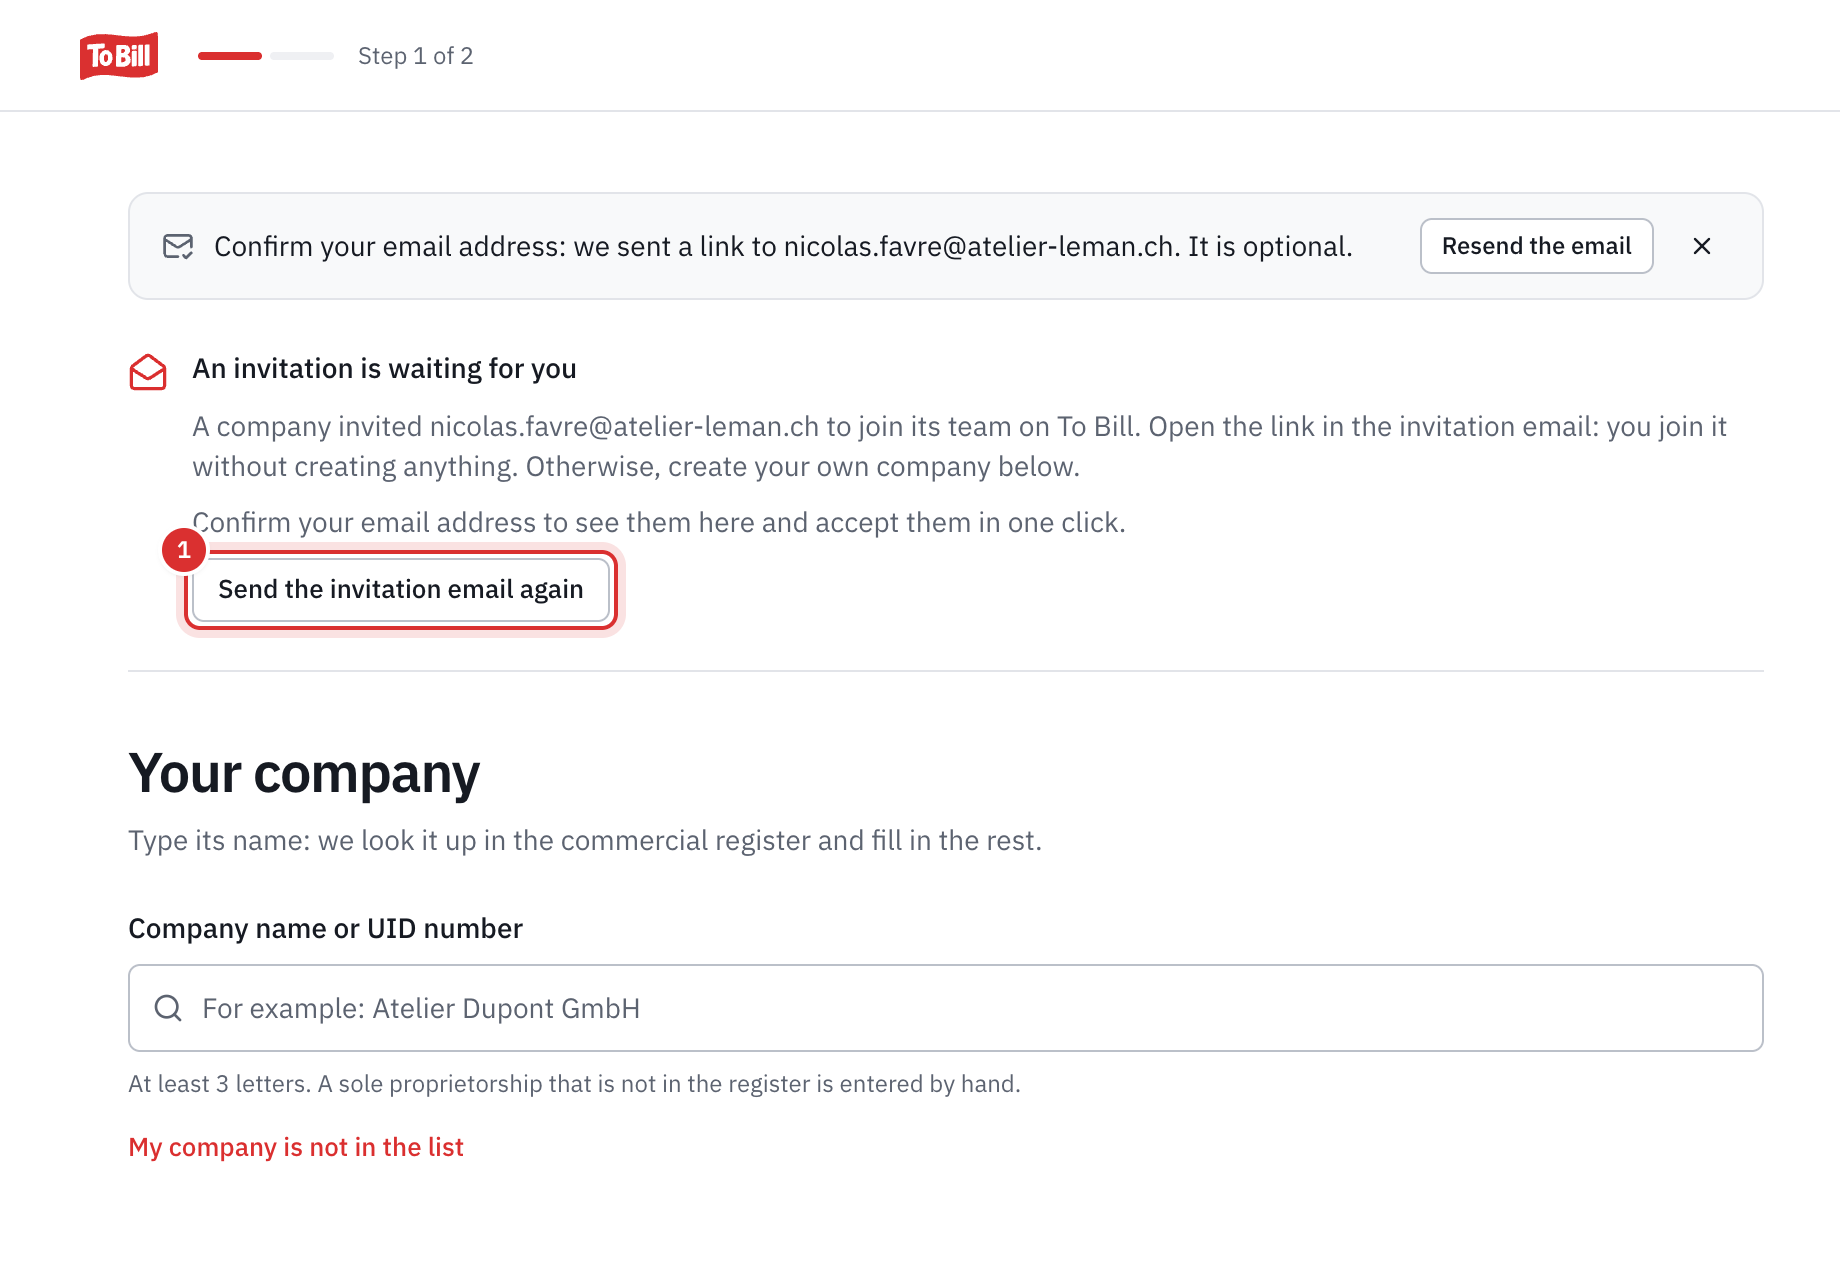The image size is (1840, 1280).
Task: Click the Company name or UID number label
Action: 325,929
